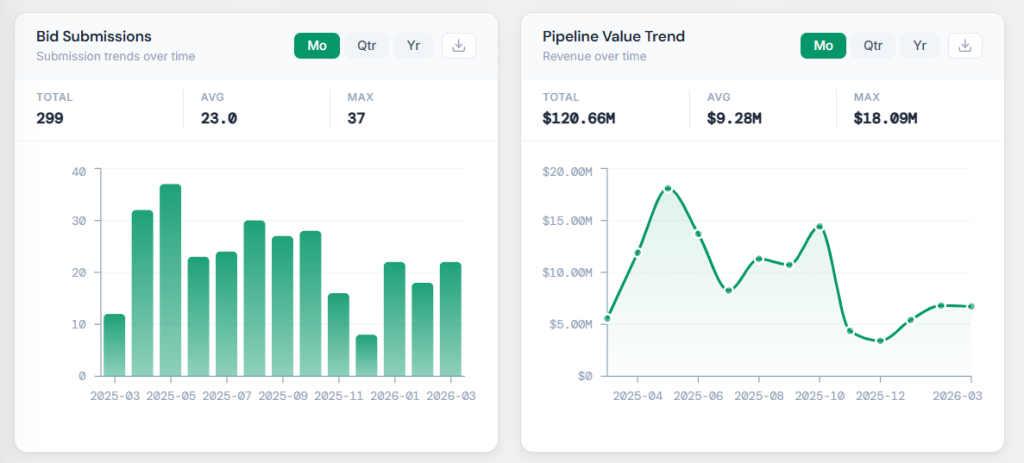
Task: Switch Bid Submissions to Qtr view
Action: pos(366,46)
